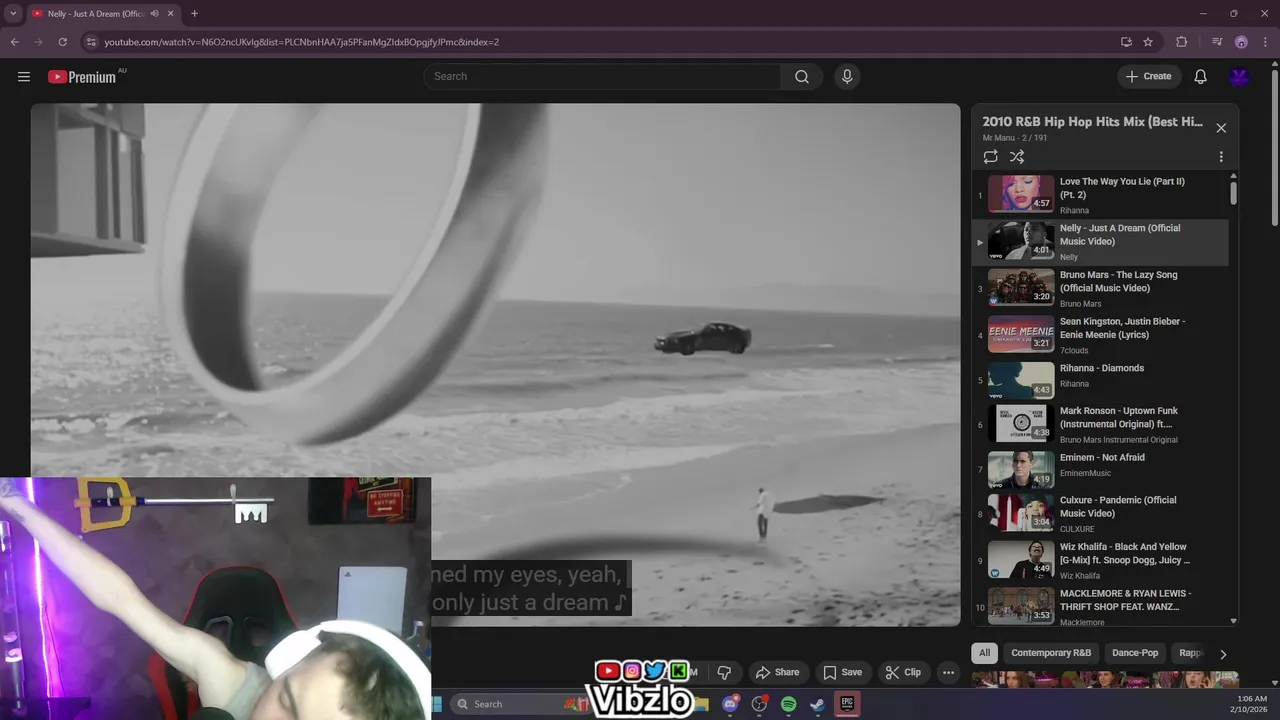Play Culxure - Pandemic video
Viewport: 1280px width, 720px height.
click(x=1100, y=514)
